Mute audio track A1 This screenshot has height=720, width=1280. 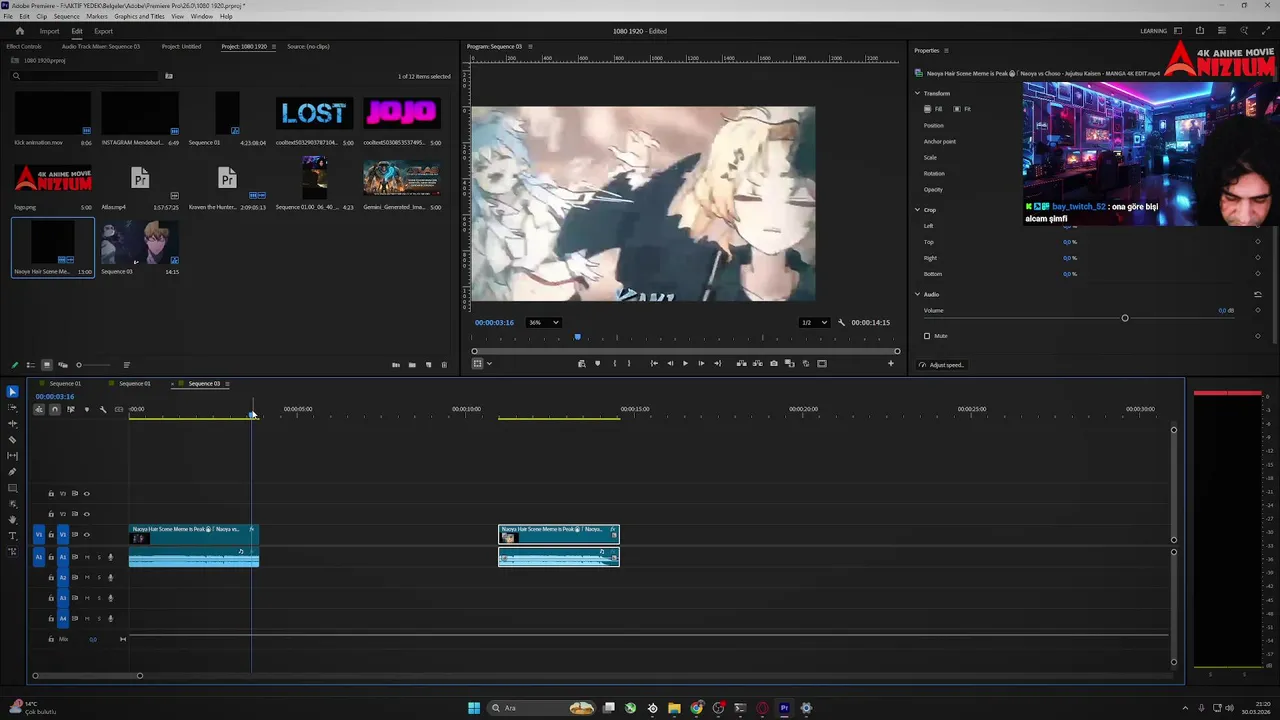(87, 557)
